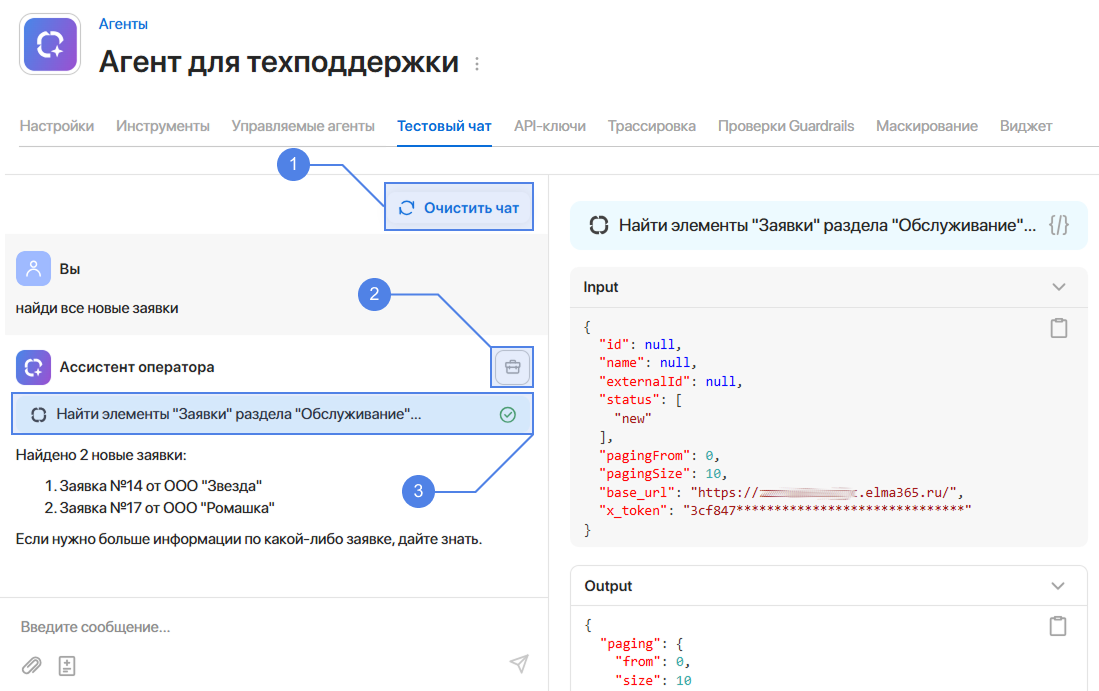Go to the Виджет tab
This screenshot has width=1099, height=691.
click(x=1026, y=126)
